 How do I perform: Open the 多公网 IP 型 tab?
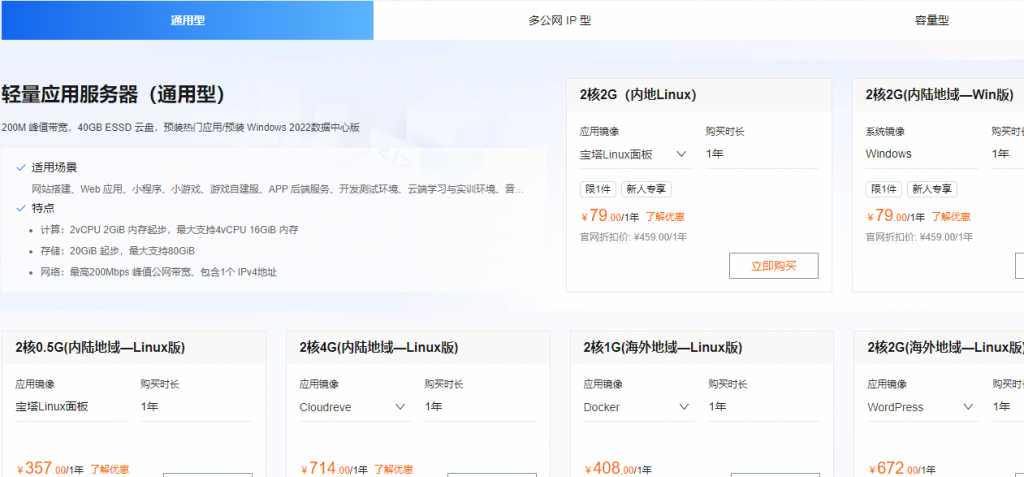[x=560, y=20]
